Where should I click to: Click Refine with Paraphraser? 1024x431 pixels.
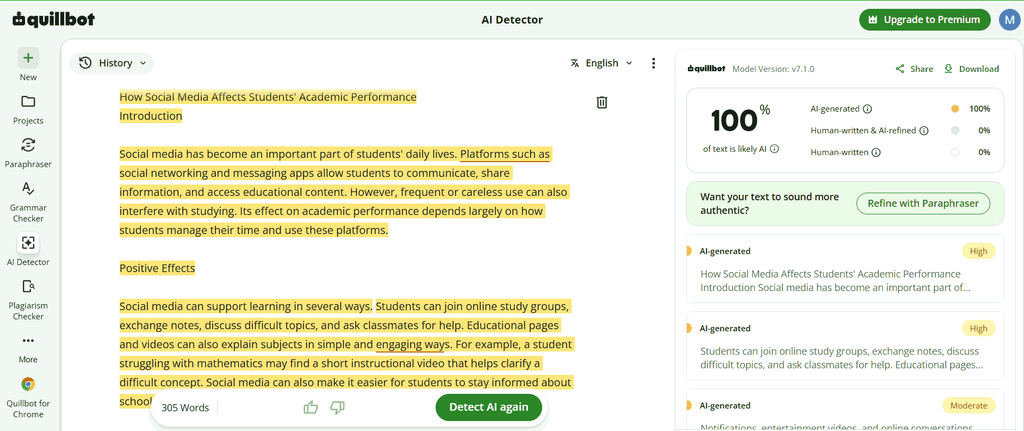923,203
